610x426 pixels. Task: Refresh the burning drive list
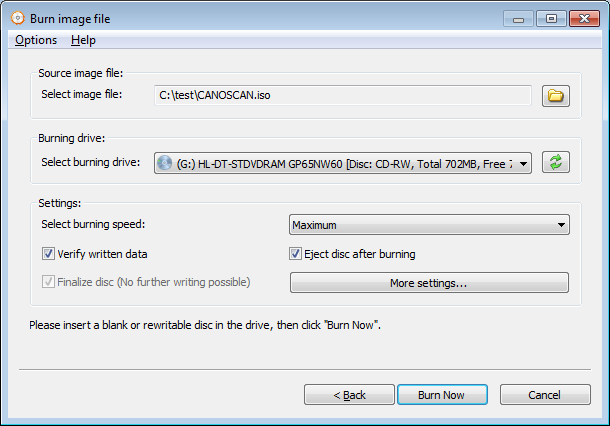(555, 162)
